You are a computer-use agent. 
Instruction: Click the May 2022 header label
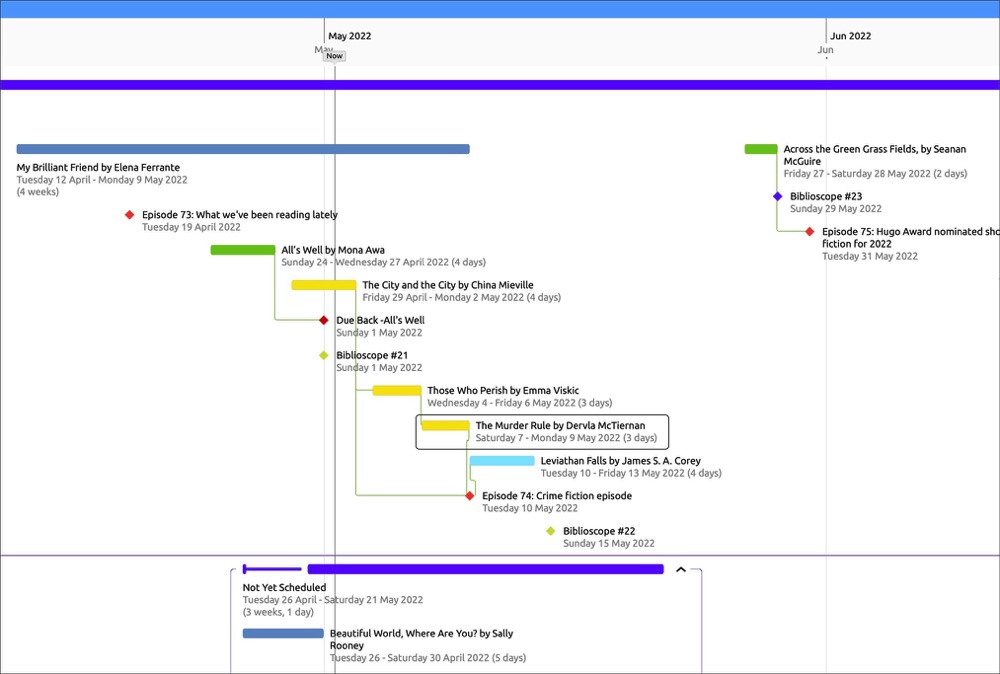pos(350,36)
